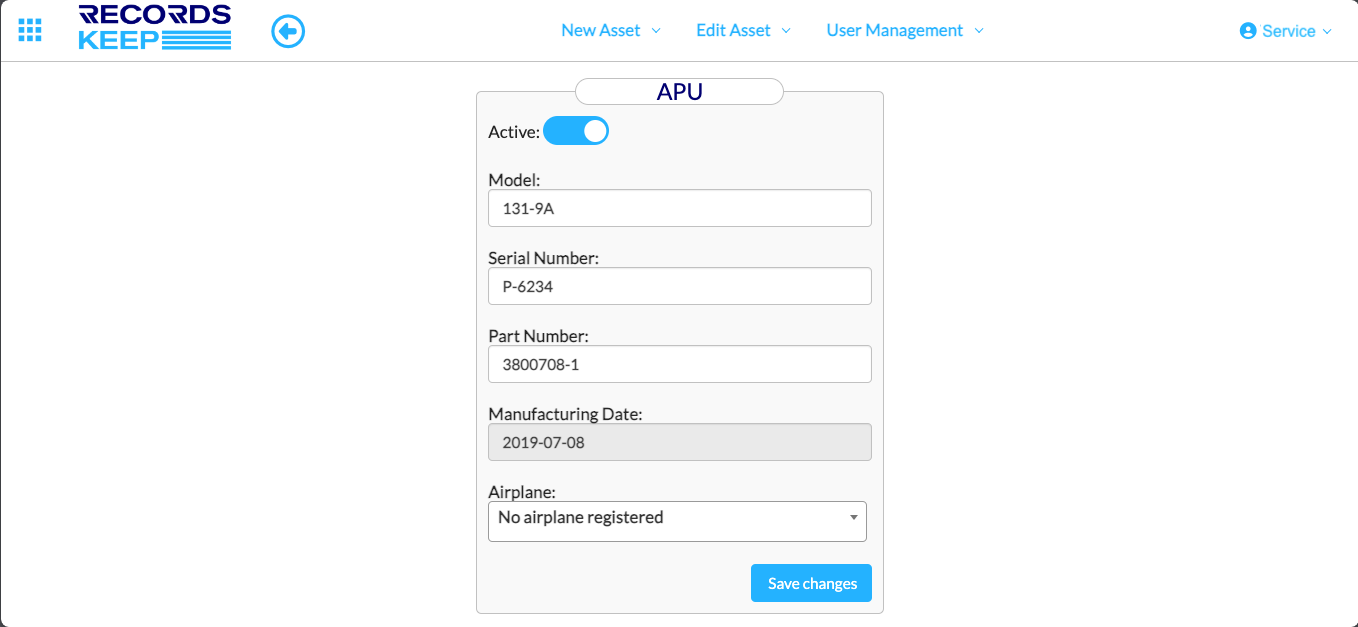Open the User Management menu

tap(894, 31)
